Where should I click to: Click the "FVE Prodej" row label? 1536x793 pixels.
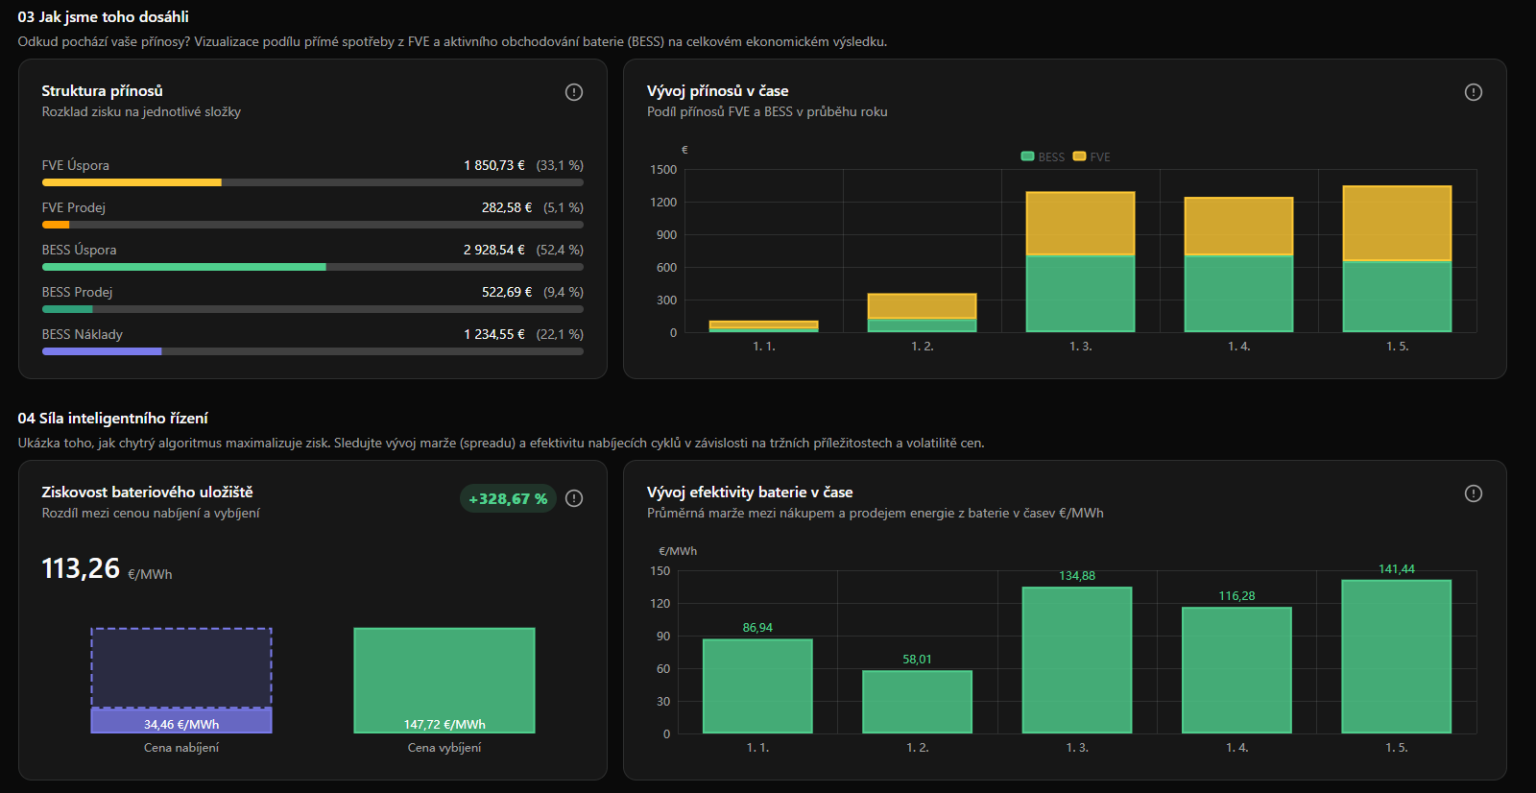(x=74, y=207)
